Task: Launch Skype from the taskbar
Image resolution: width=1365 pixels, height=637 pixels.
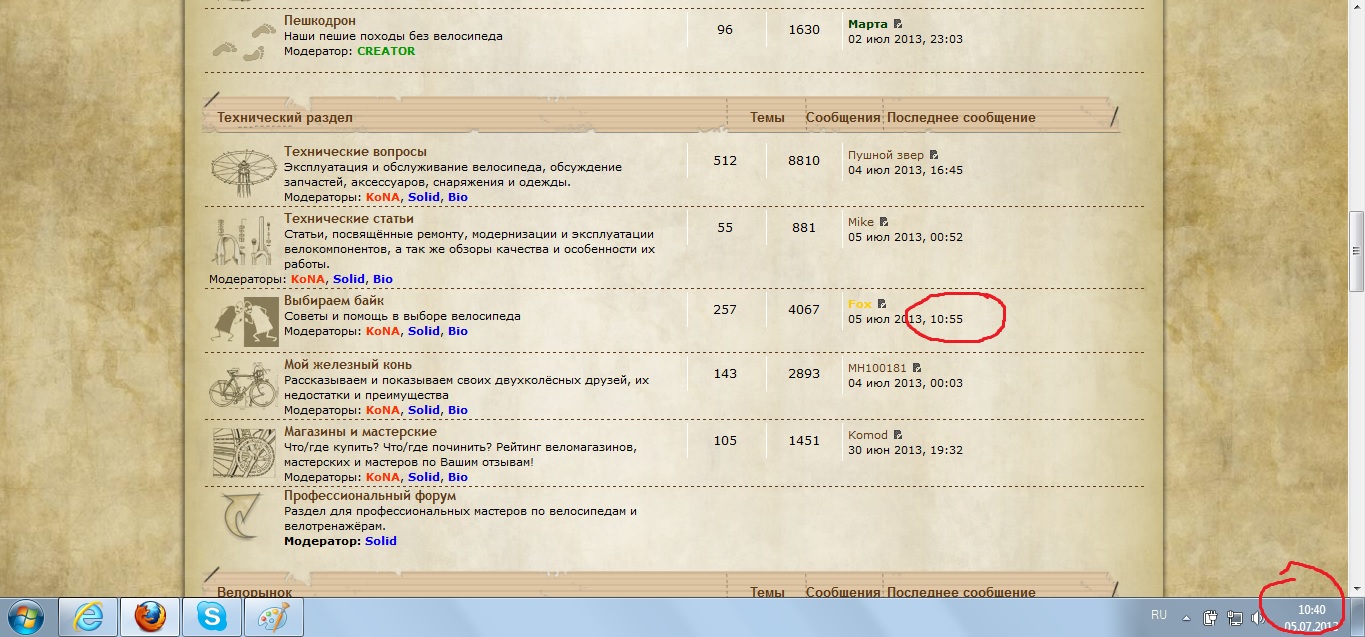Action: 211,617
